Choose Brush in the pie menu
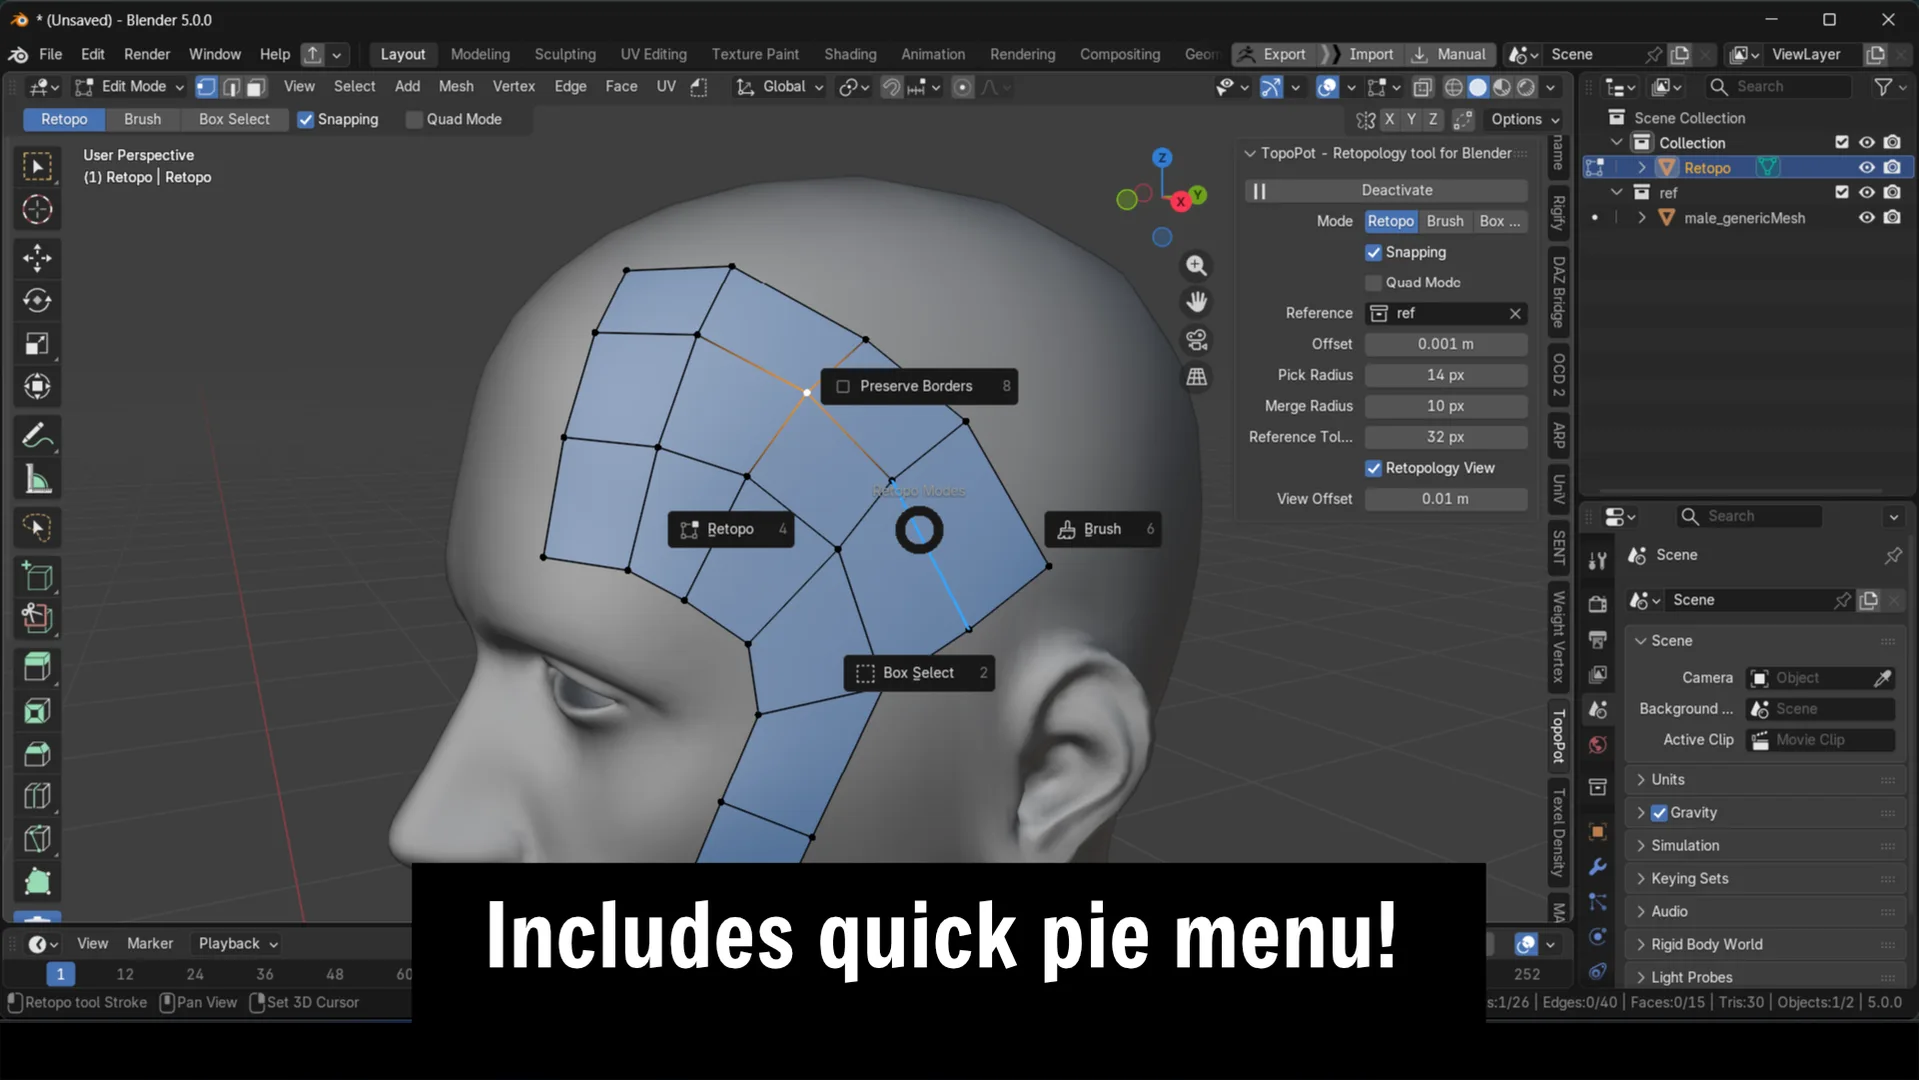This screenshot has width=1919, height=1080. point(1103,529)
